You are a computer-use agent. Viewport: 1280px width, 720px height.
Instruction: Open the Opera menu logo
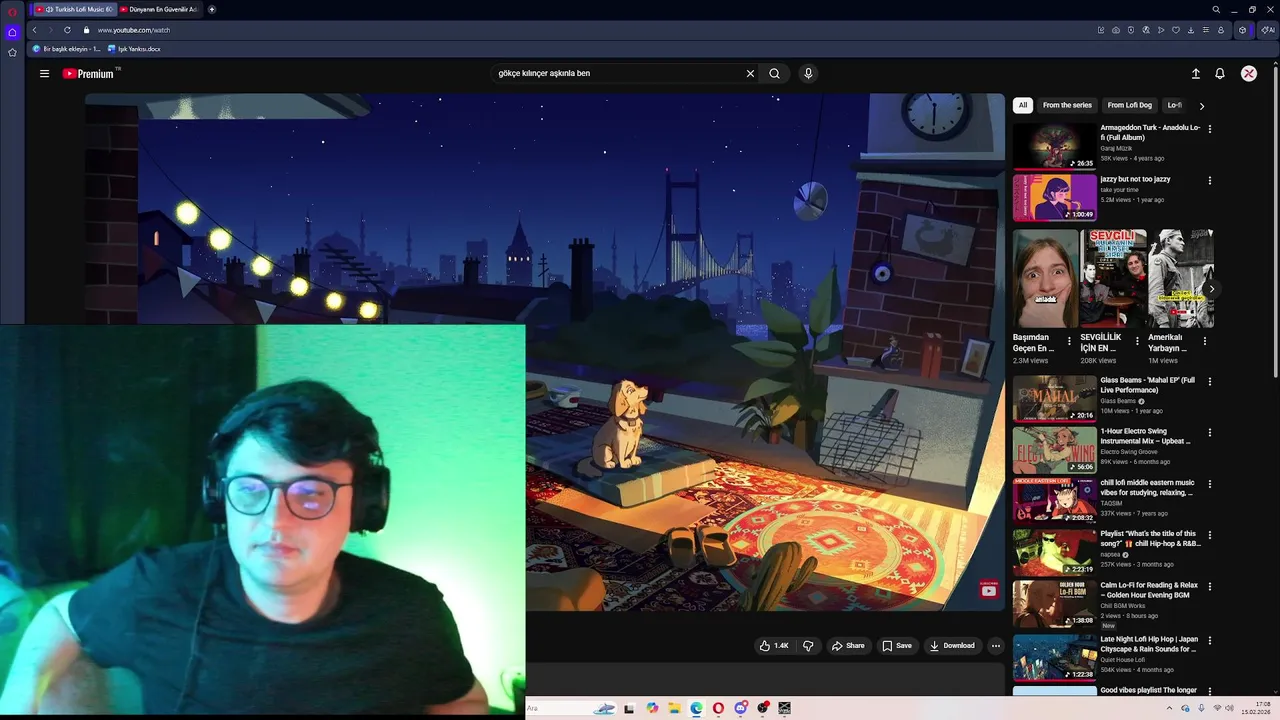(x=12, y=10)
